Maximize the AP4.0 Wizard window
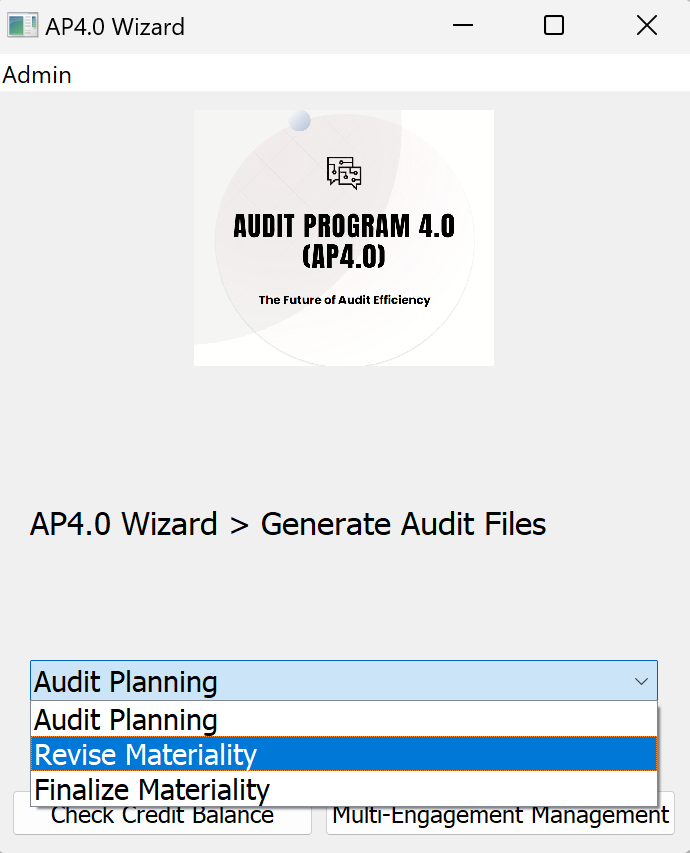This screenshot has height=853, width=690. coord(554,26)
